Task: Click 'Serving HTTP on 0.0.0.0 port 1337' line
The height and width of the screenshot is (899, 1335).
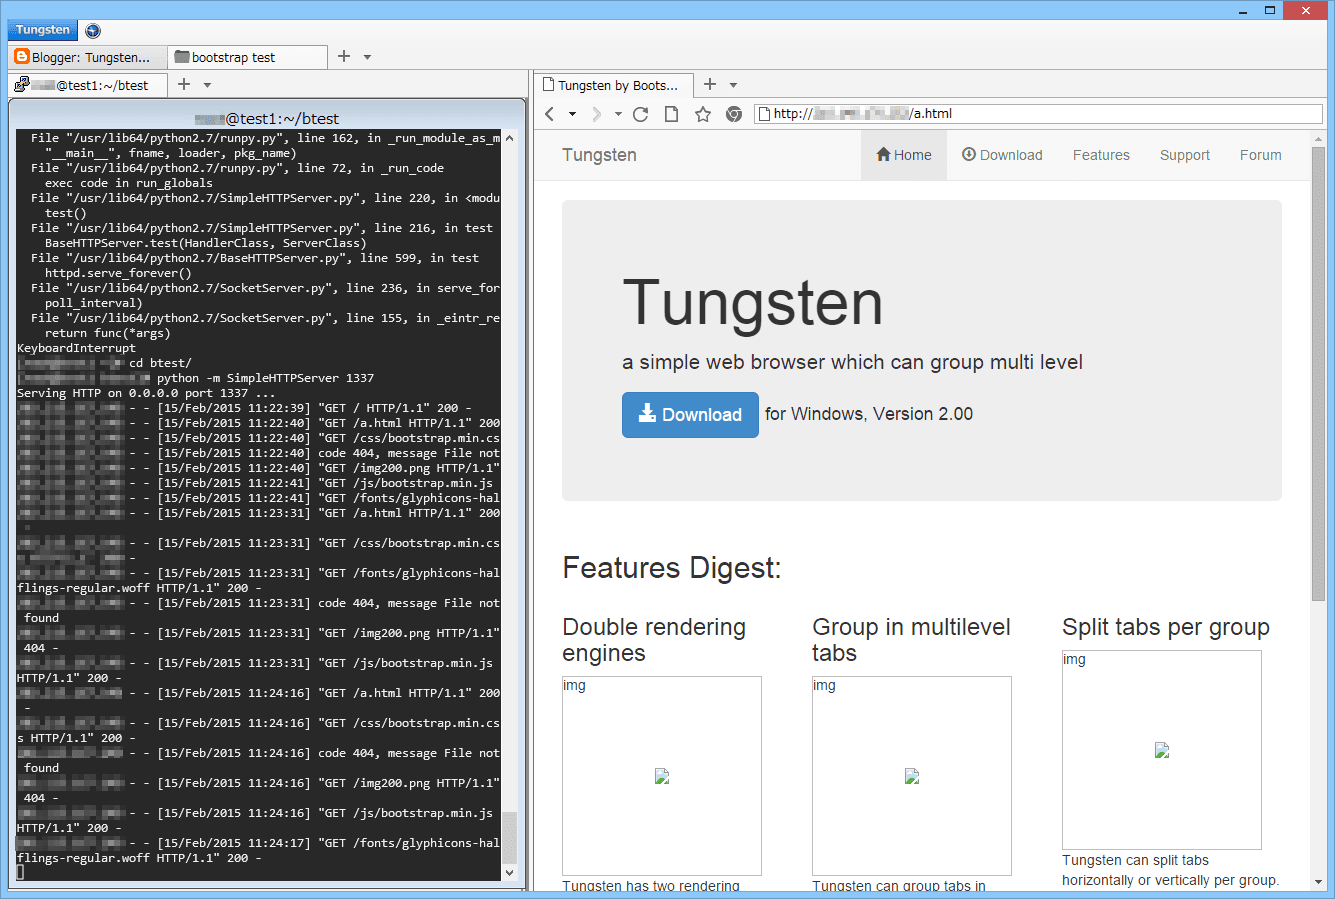Action: (x=146, y=393)
